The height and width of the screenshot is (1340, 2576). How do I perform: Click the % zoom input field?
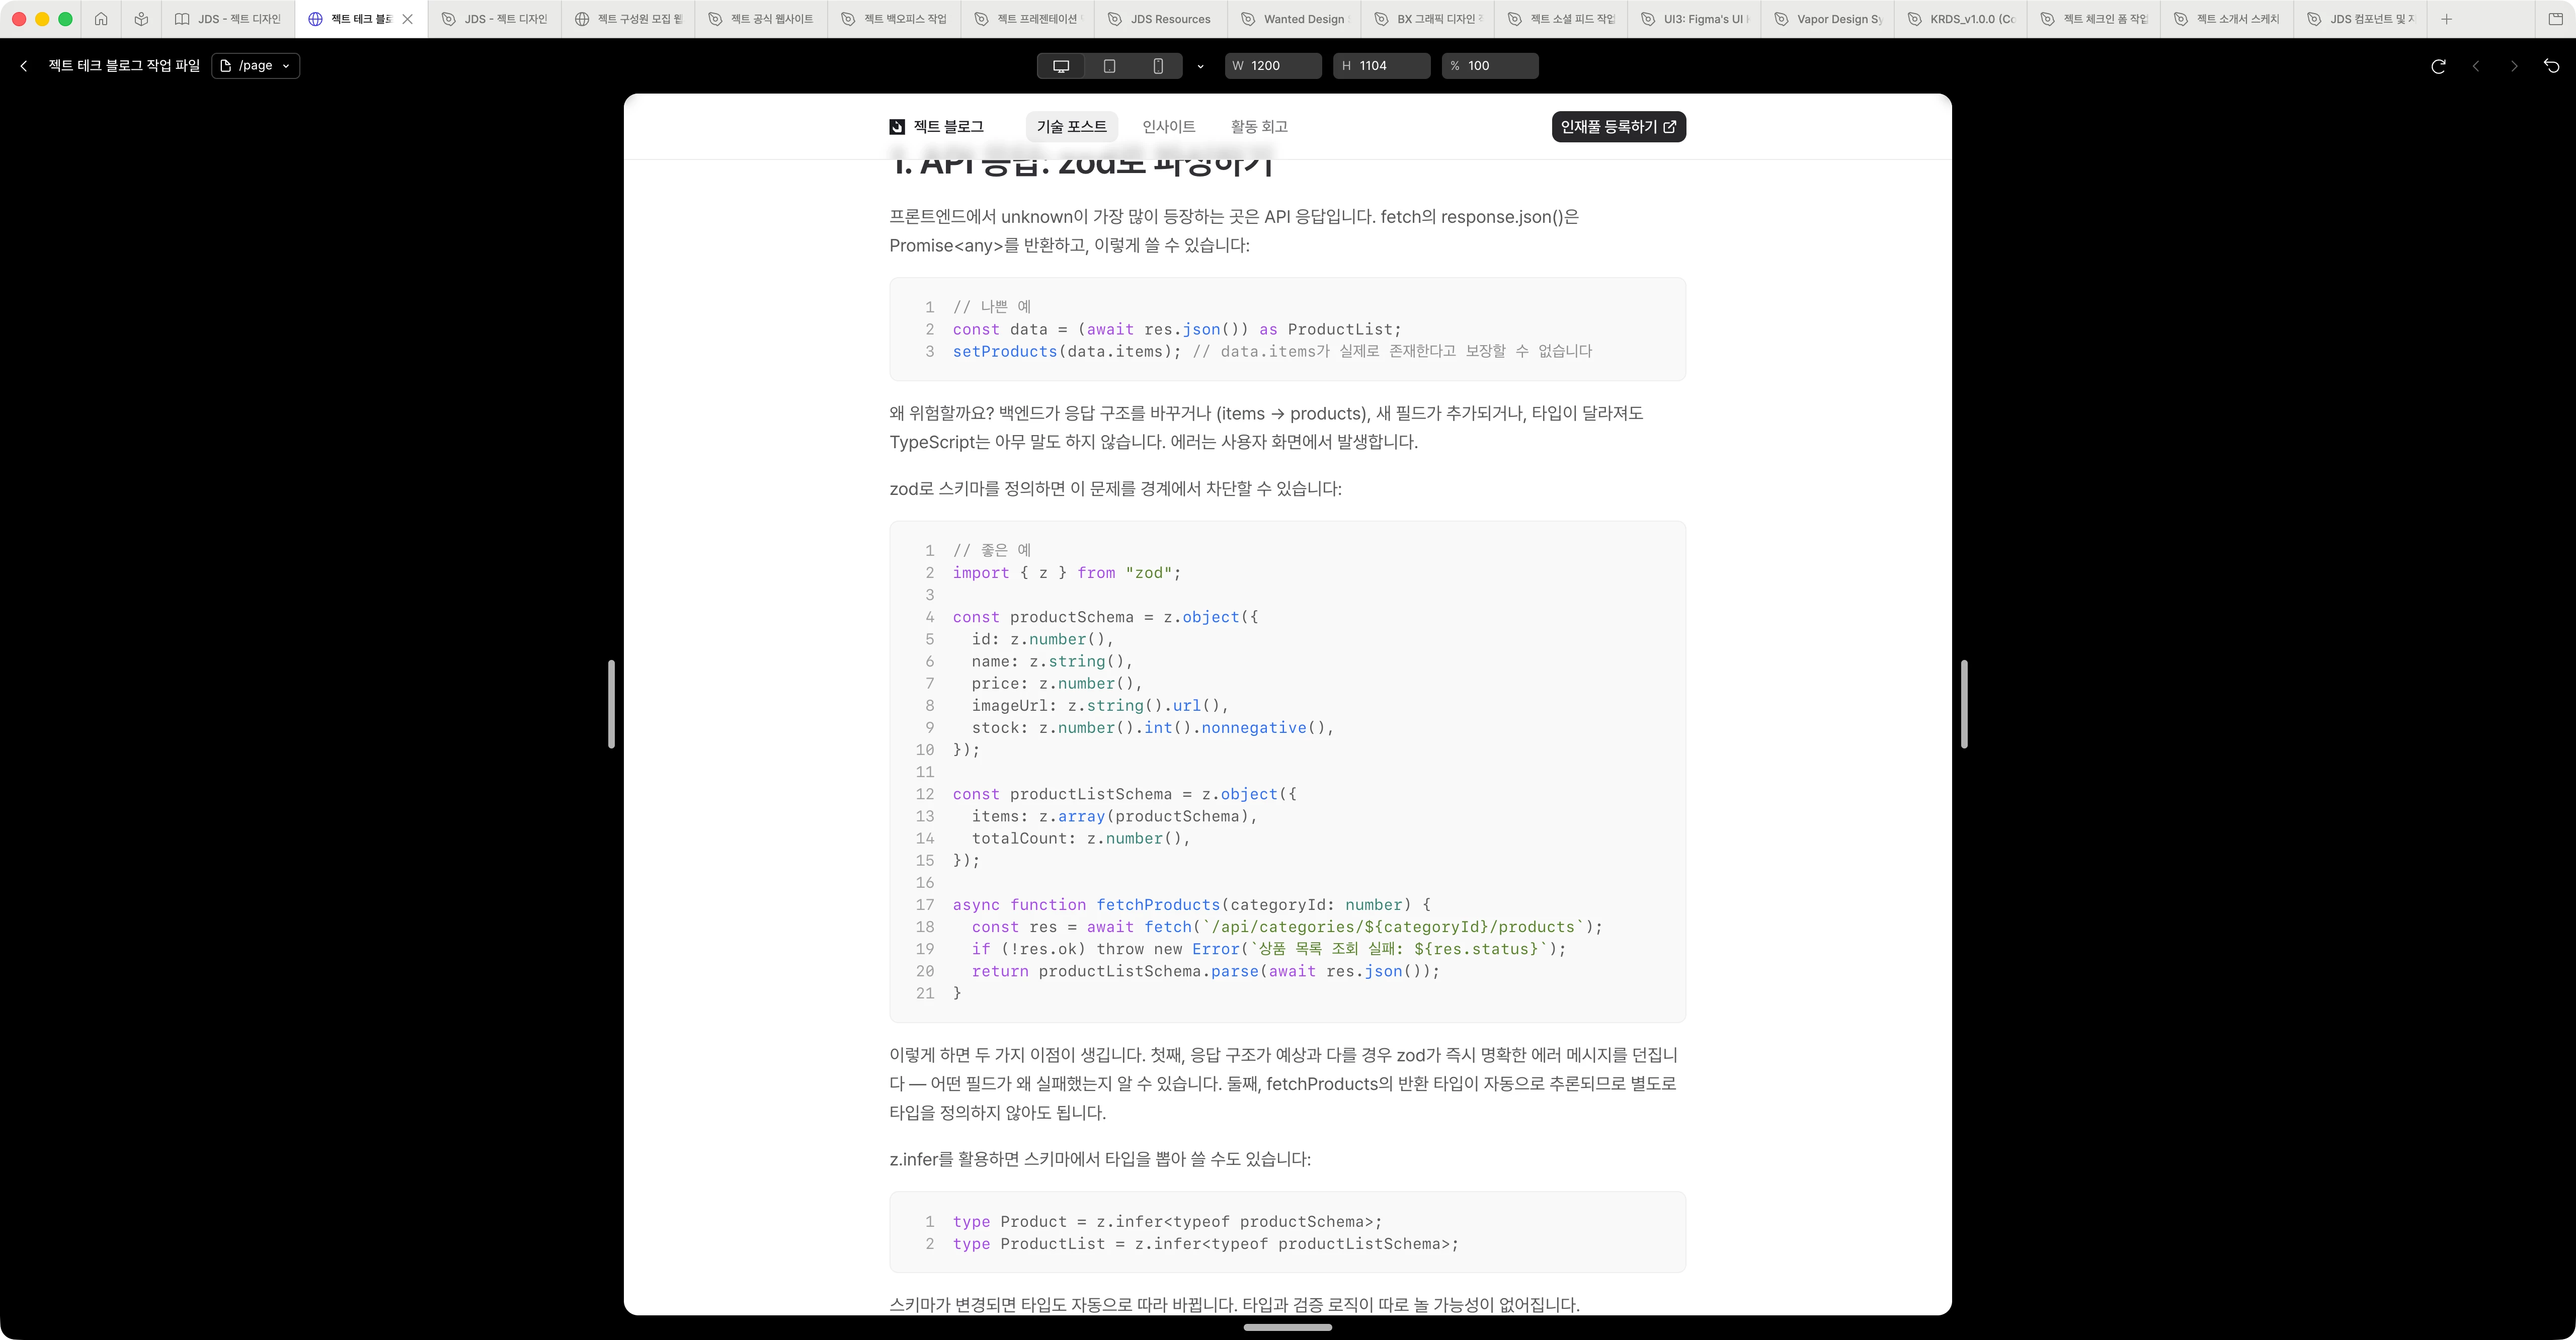(1490, 66)
